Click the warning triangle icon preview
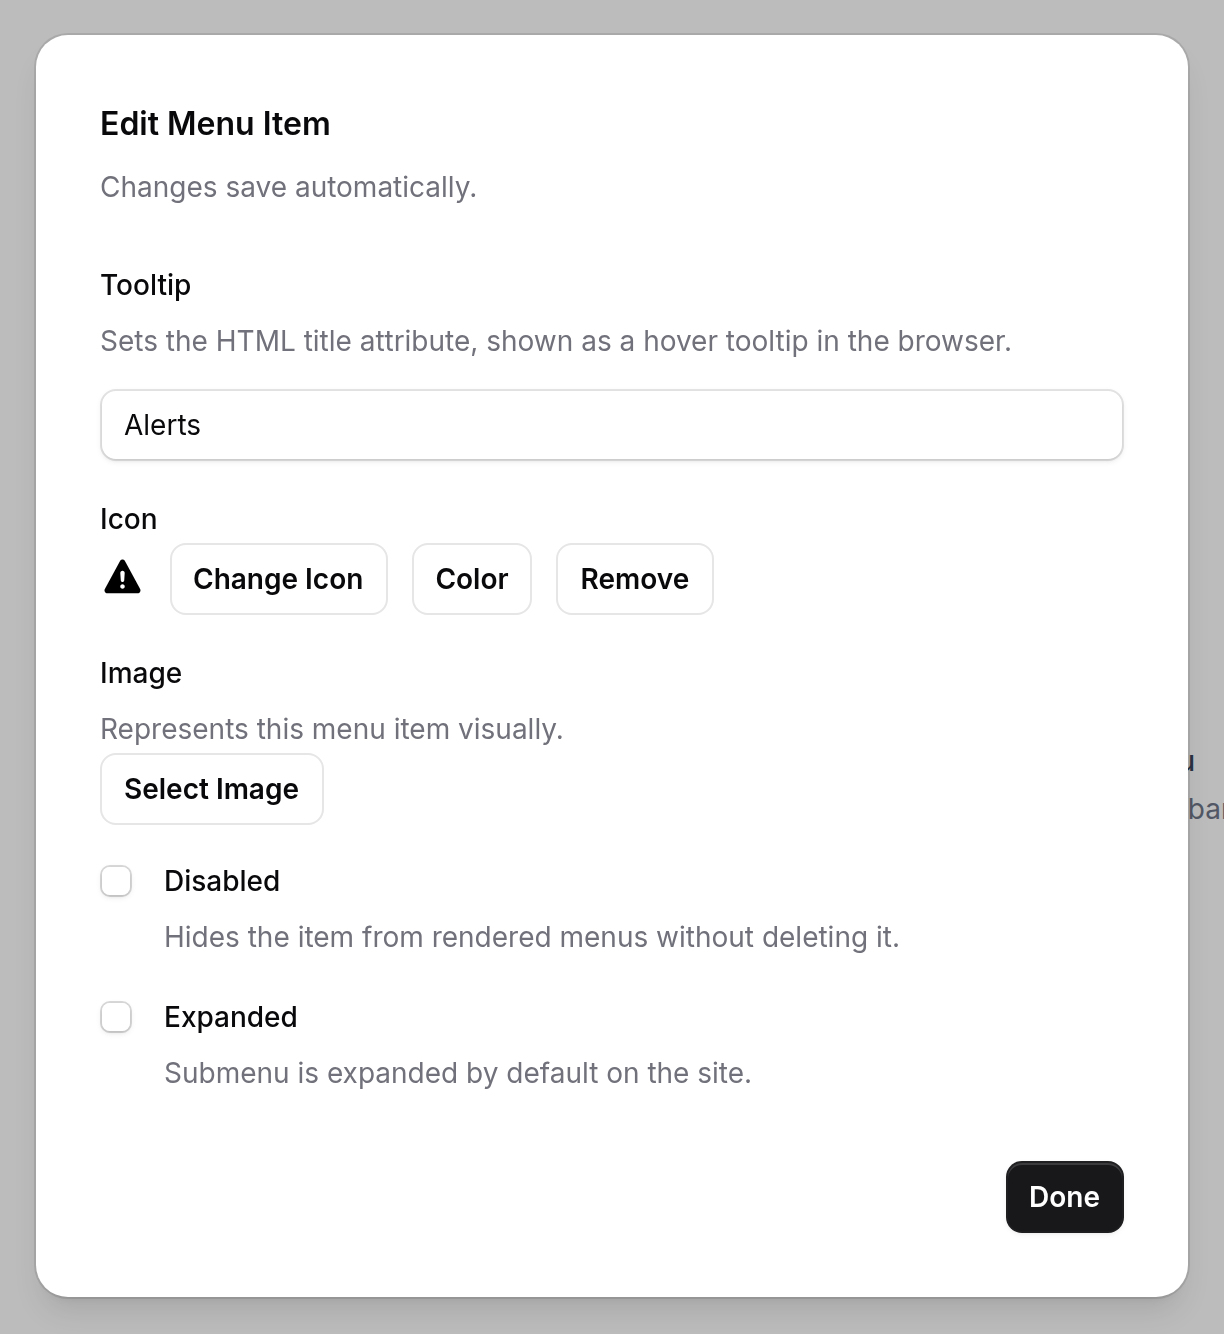Image resolution: width=1224 pixels, height=1334 pixels. (122, 578)
